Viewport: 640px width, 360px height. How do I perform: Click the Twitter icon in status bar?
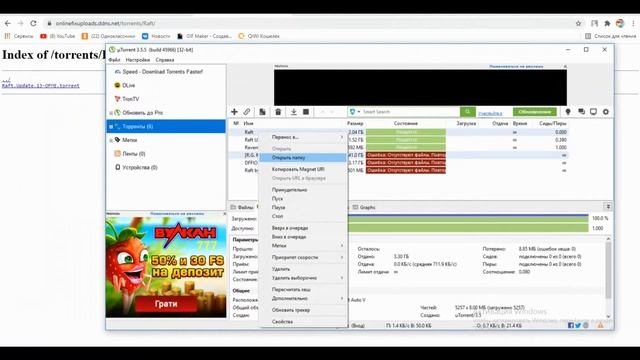click(578, 326)
